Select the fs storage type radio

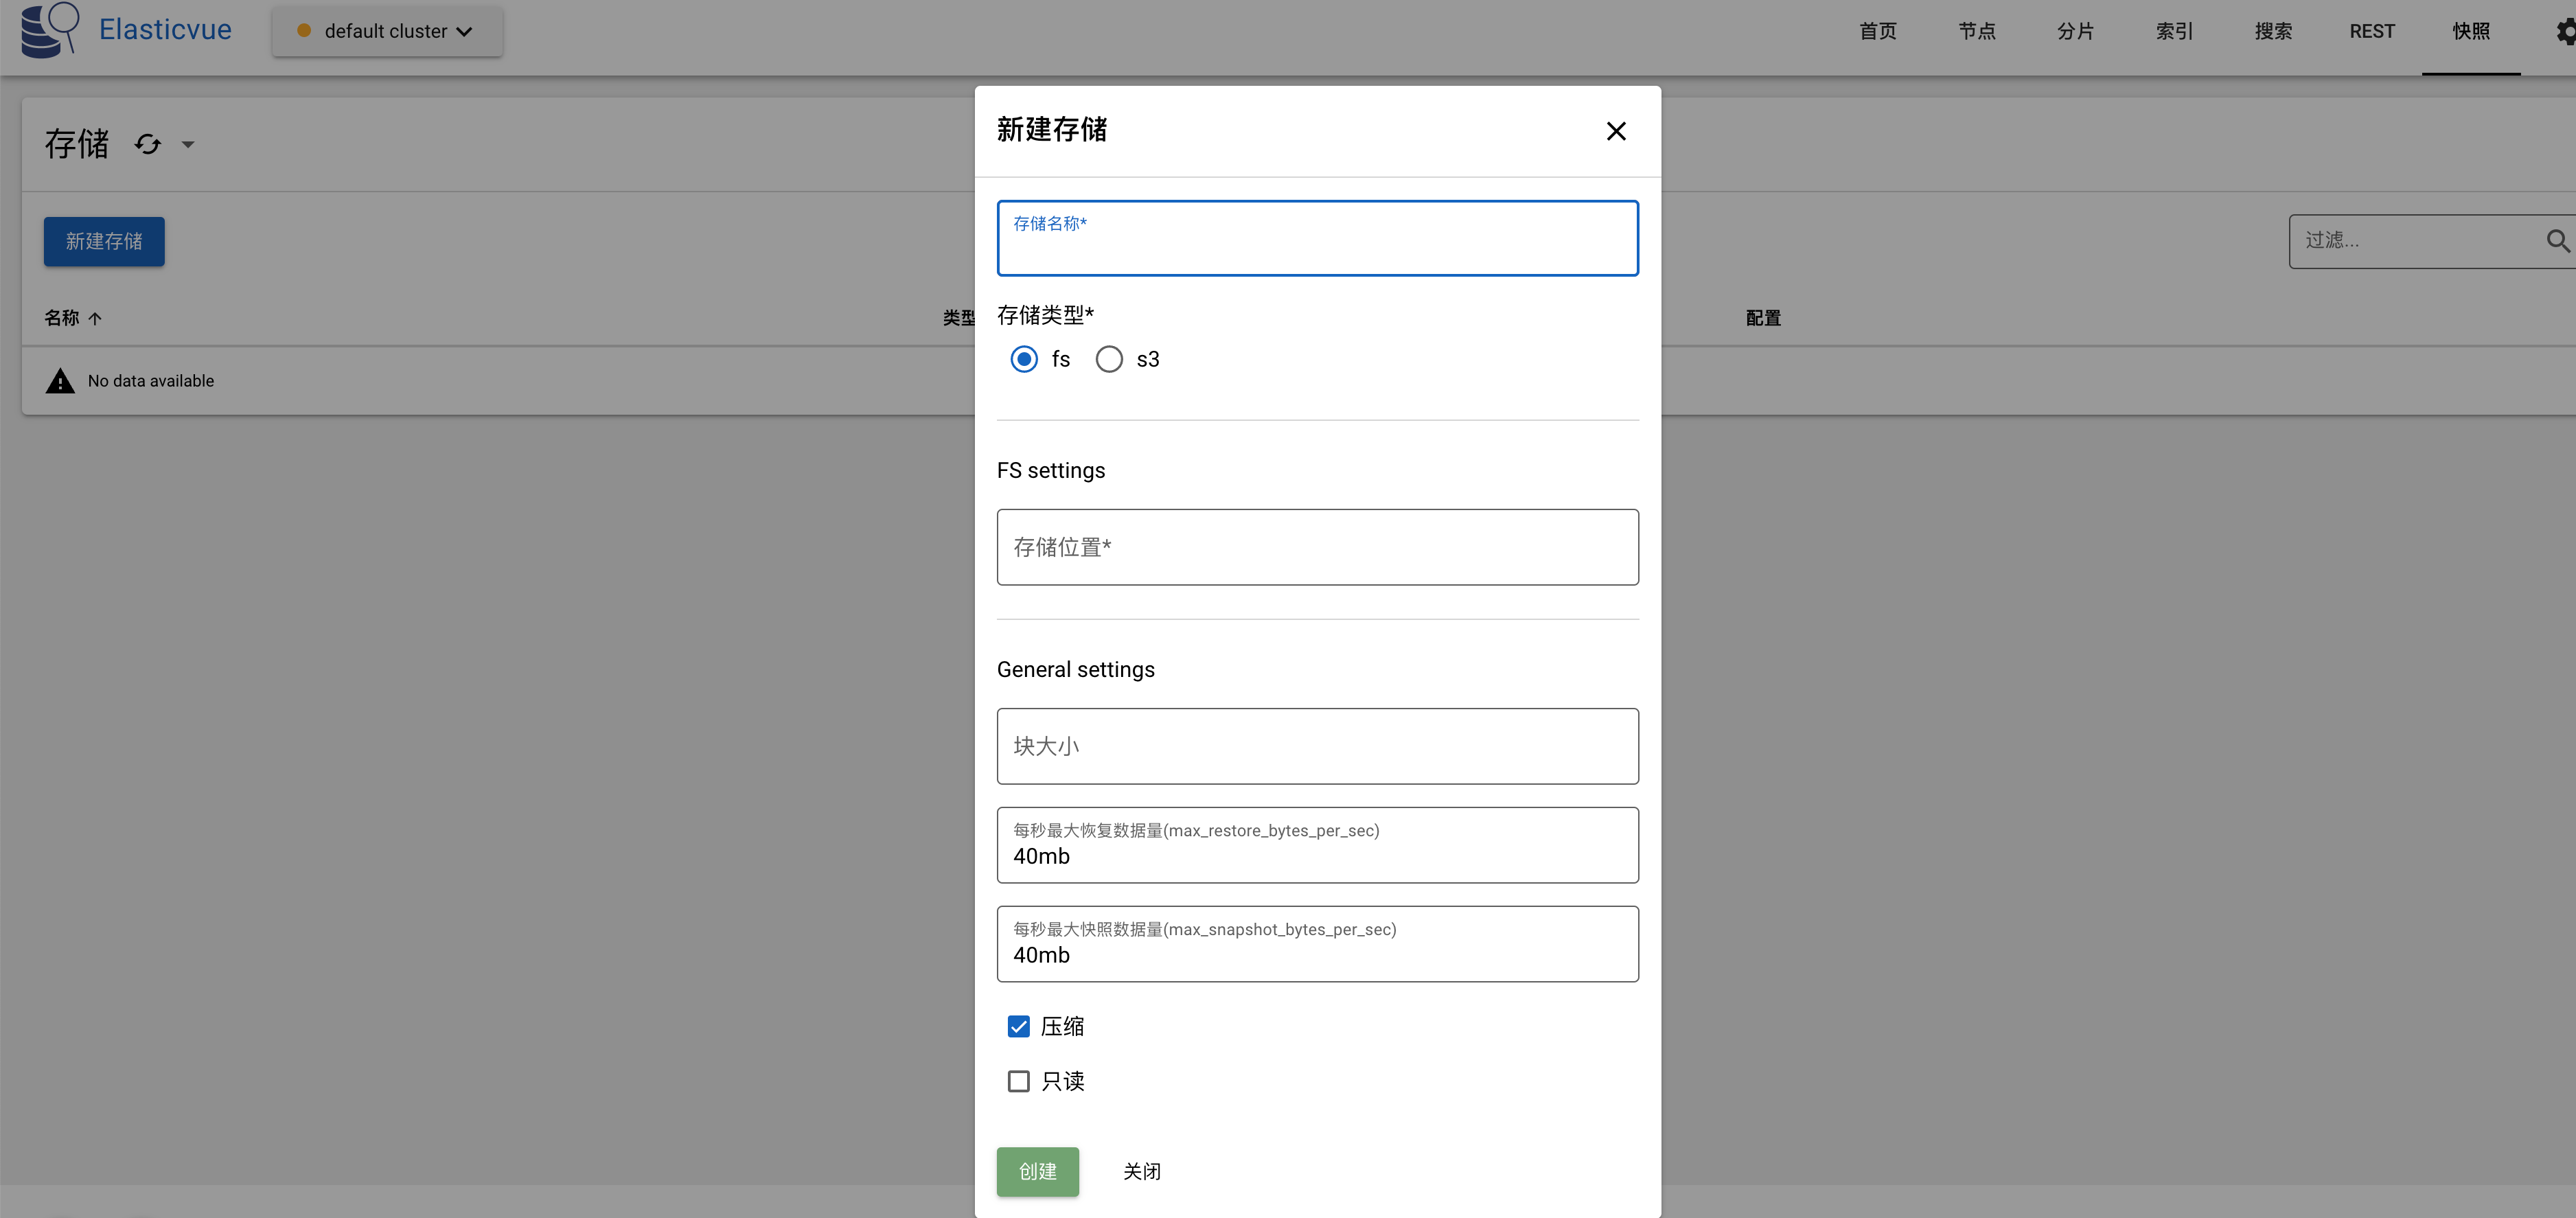pyautogui.click(x=1024, y=359)
